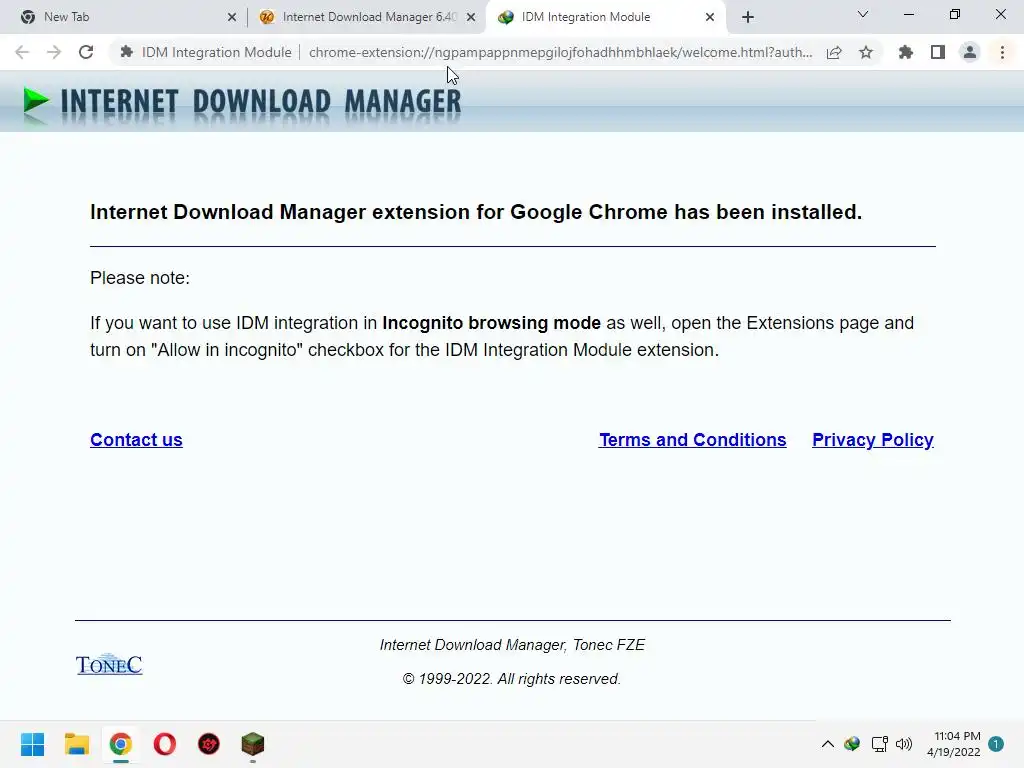The width and height of the screenshot is (1024, 768).
Task: Share this page icon in address bar
Action: click(x=834, y=52)
